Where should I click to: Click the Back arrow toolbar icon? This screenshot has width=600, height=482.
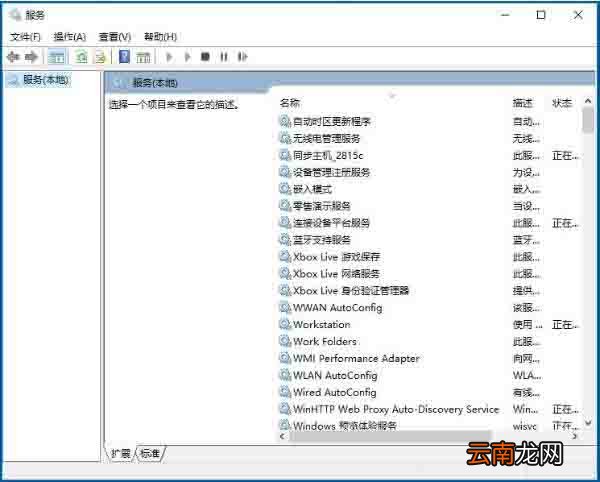pos(13,57)
